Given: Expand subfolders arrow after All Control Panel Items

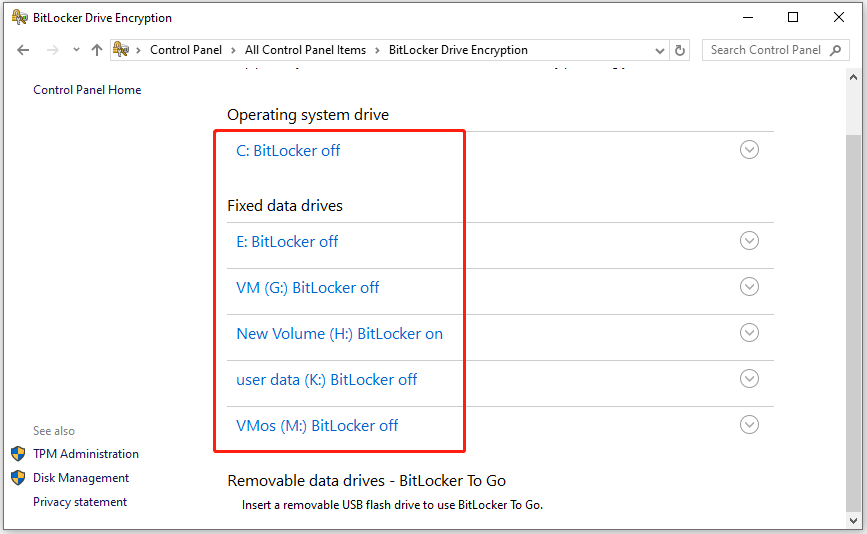Looking at the screenshot, I should (377, 50).
